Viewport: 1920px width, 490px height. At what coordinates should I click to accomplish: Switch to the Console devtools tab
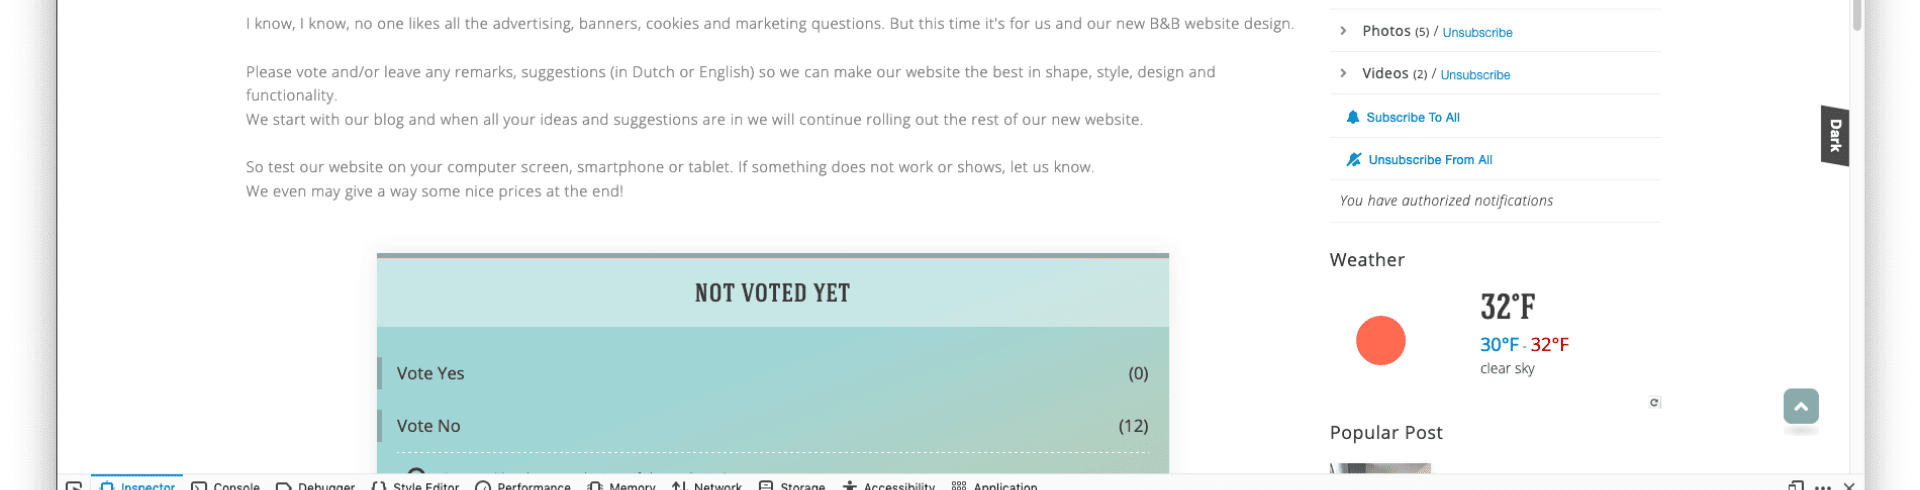pyautogui.click(x=226, y=486)
